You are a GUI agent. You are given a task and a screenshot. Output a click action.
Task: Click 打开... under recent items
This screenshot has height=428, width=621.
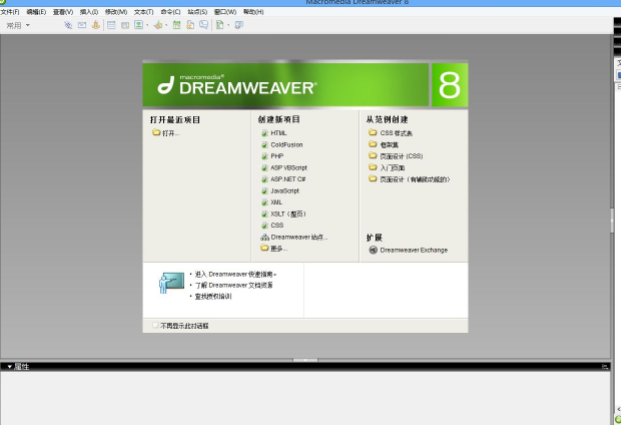[x=166, y=133]
